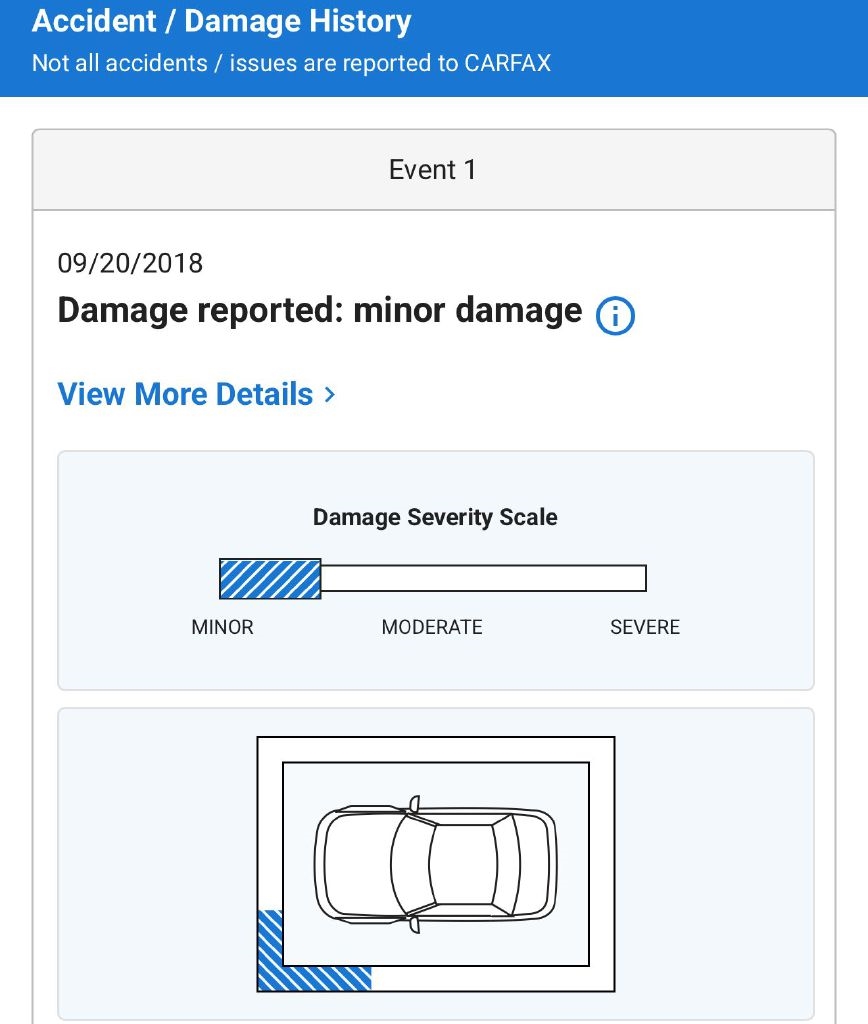
Task: Click the CARFAX disclaimer text in header
Action: tap(291, 63)
